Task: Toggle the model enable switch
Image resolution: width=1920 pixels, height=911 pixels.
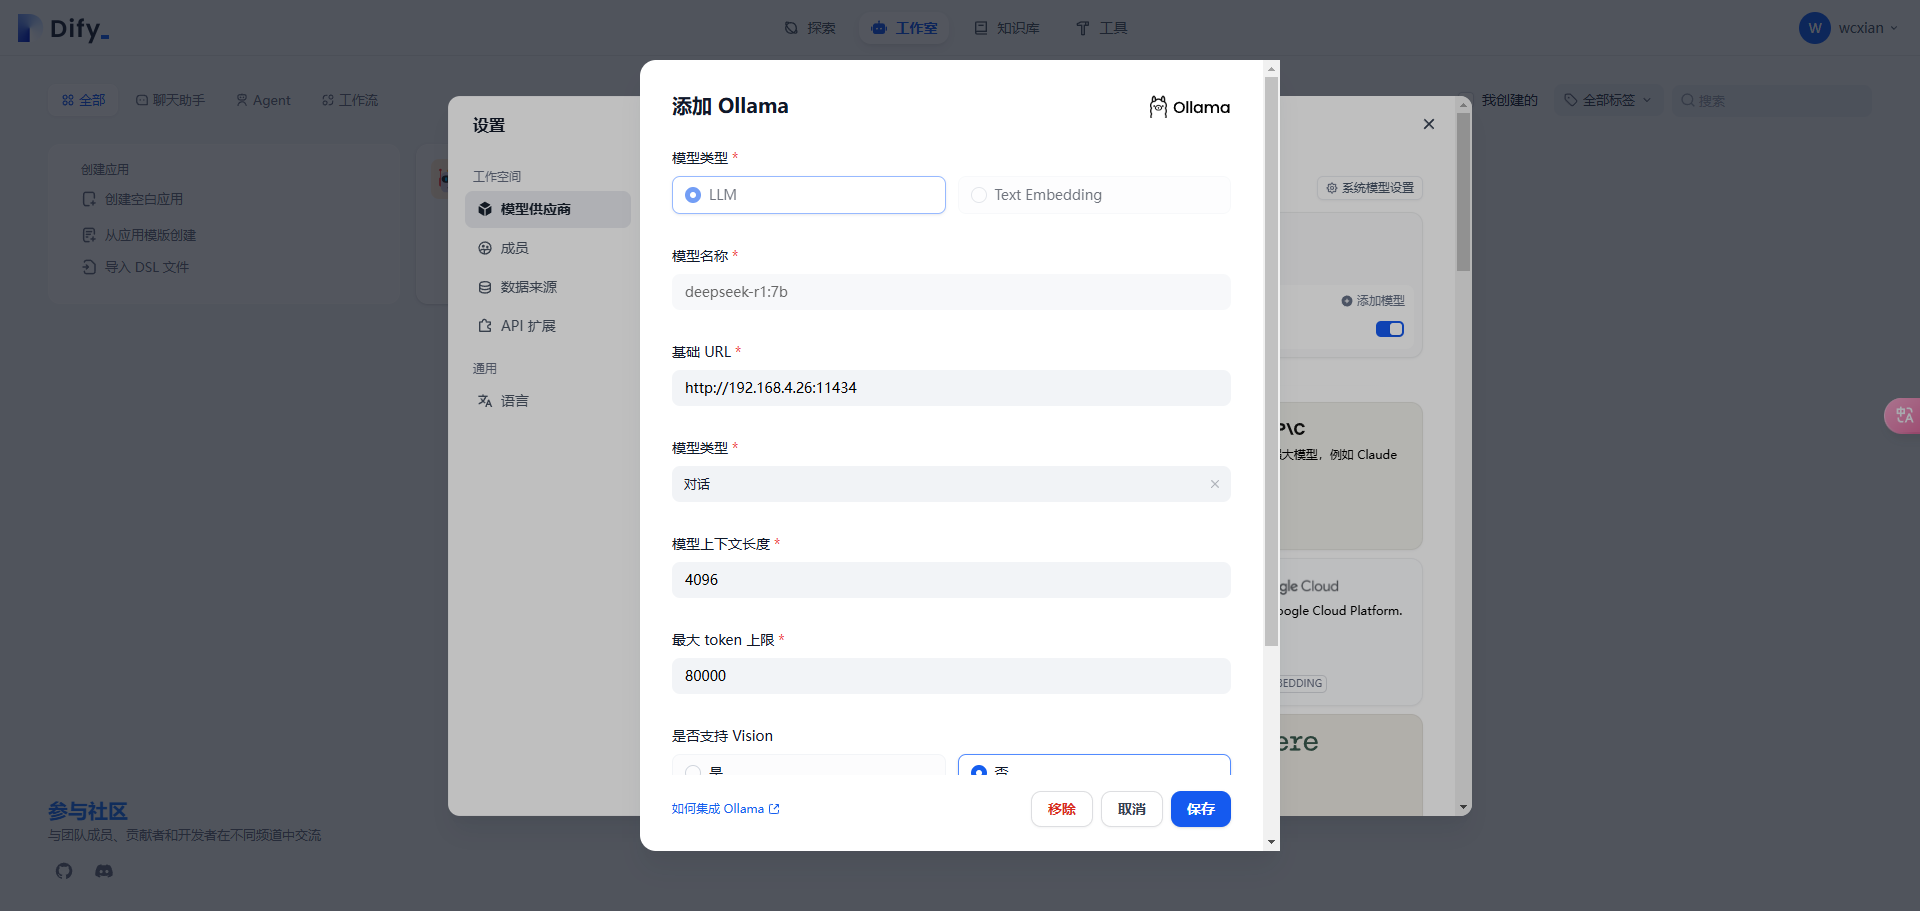Action: [1390, 329]
